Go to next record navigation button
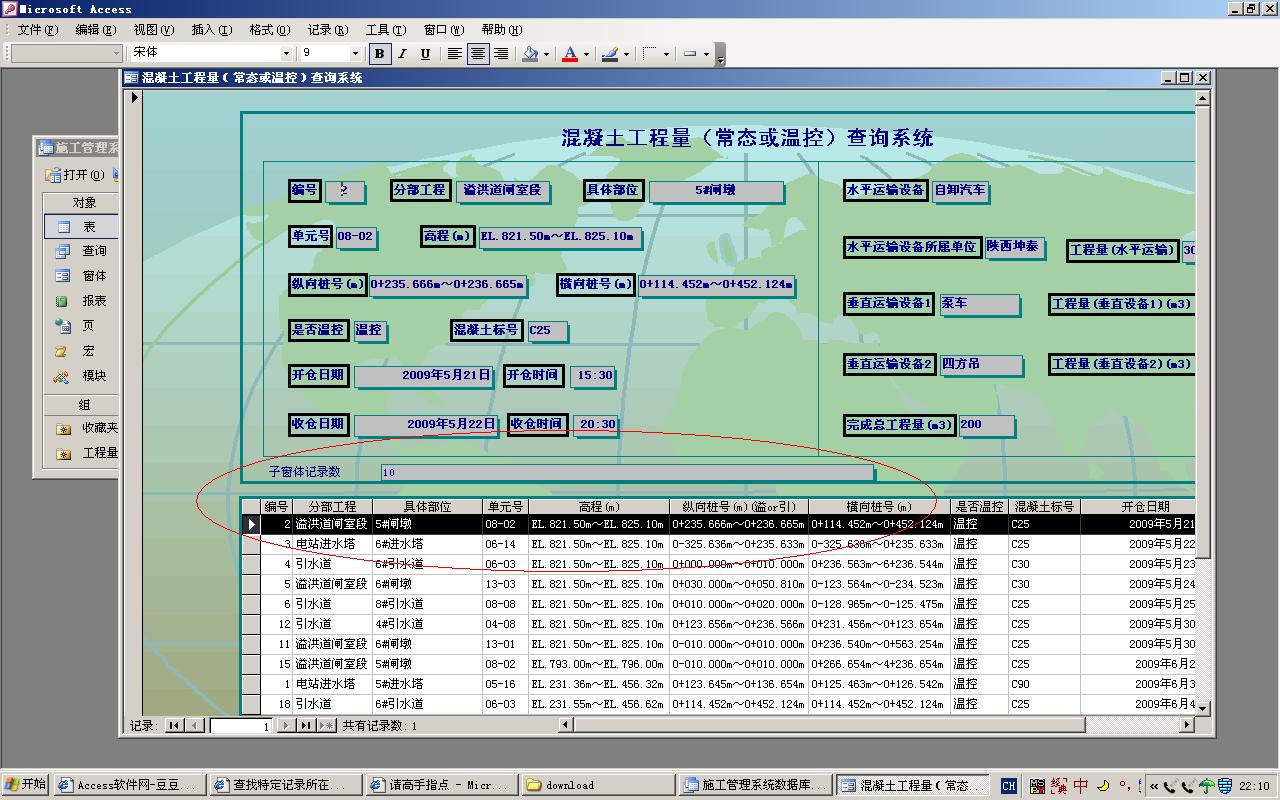This screenshot has width=1280, height=800. tap(285, 726)
